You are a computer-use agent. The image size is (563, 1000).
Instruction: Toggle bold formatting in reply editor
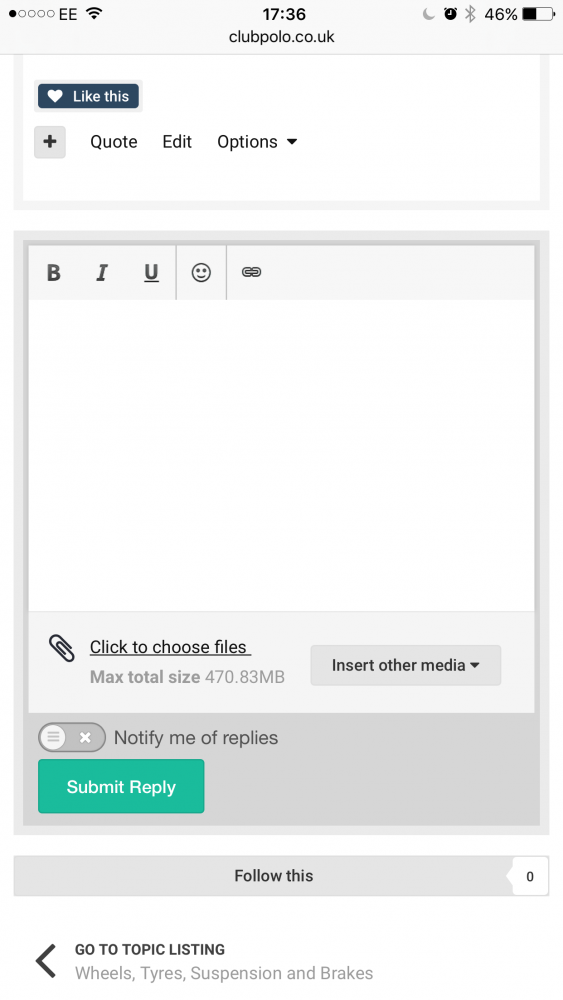click(x=54, y=272)
